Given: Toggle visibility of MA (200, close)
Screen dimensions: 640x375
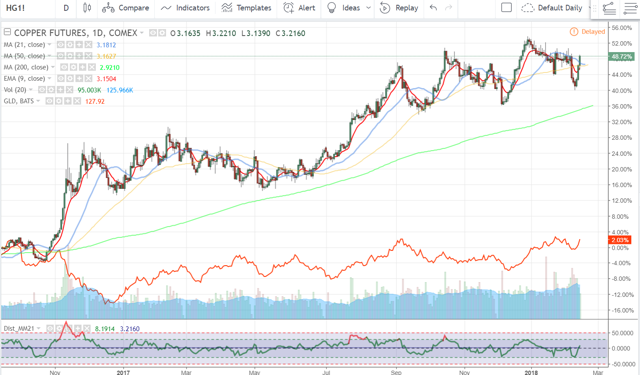Looking at the screenshot, I should point(64,67).
